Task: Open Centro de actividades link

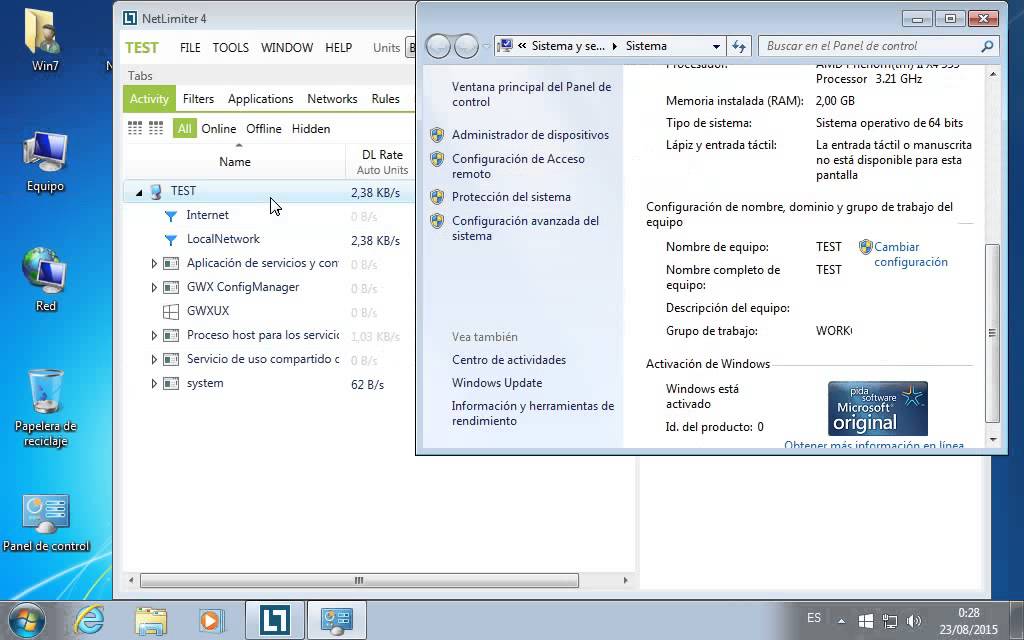Action: pyautogui.click(x=509, y=360)
